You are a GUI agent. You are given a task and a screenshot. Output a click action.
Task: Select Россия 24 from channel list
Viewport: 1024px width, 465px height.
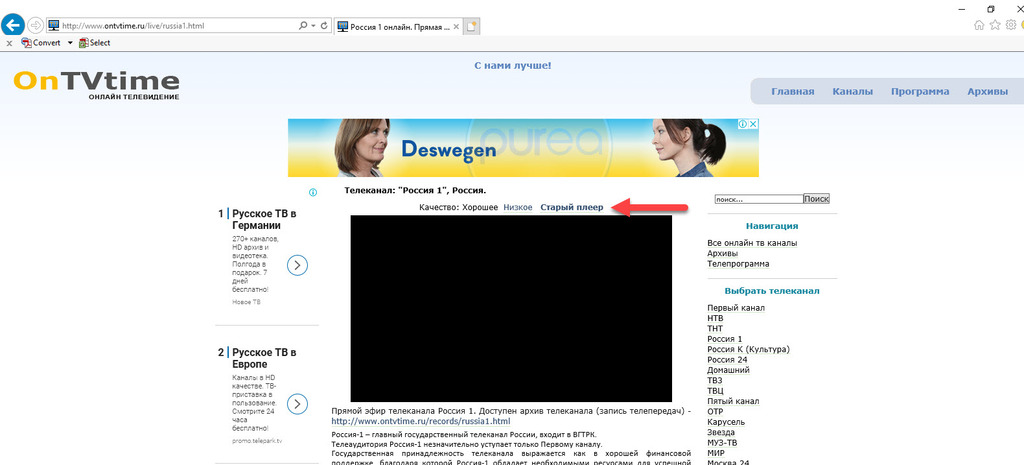coord(727,360)
